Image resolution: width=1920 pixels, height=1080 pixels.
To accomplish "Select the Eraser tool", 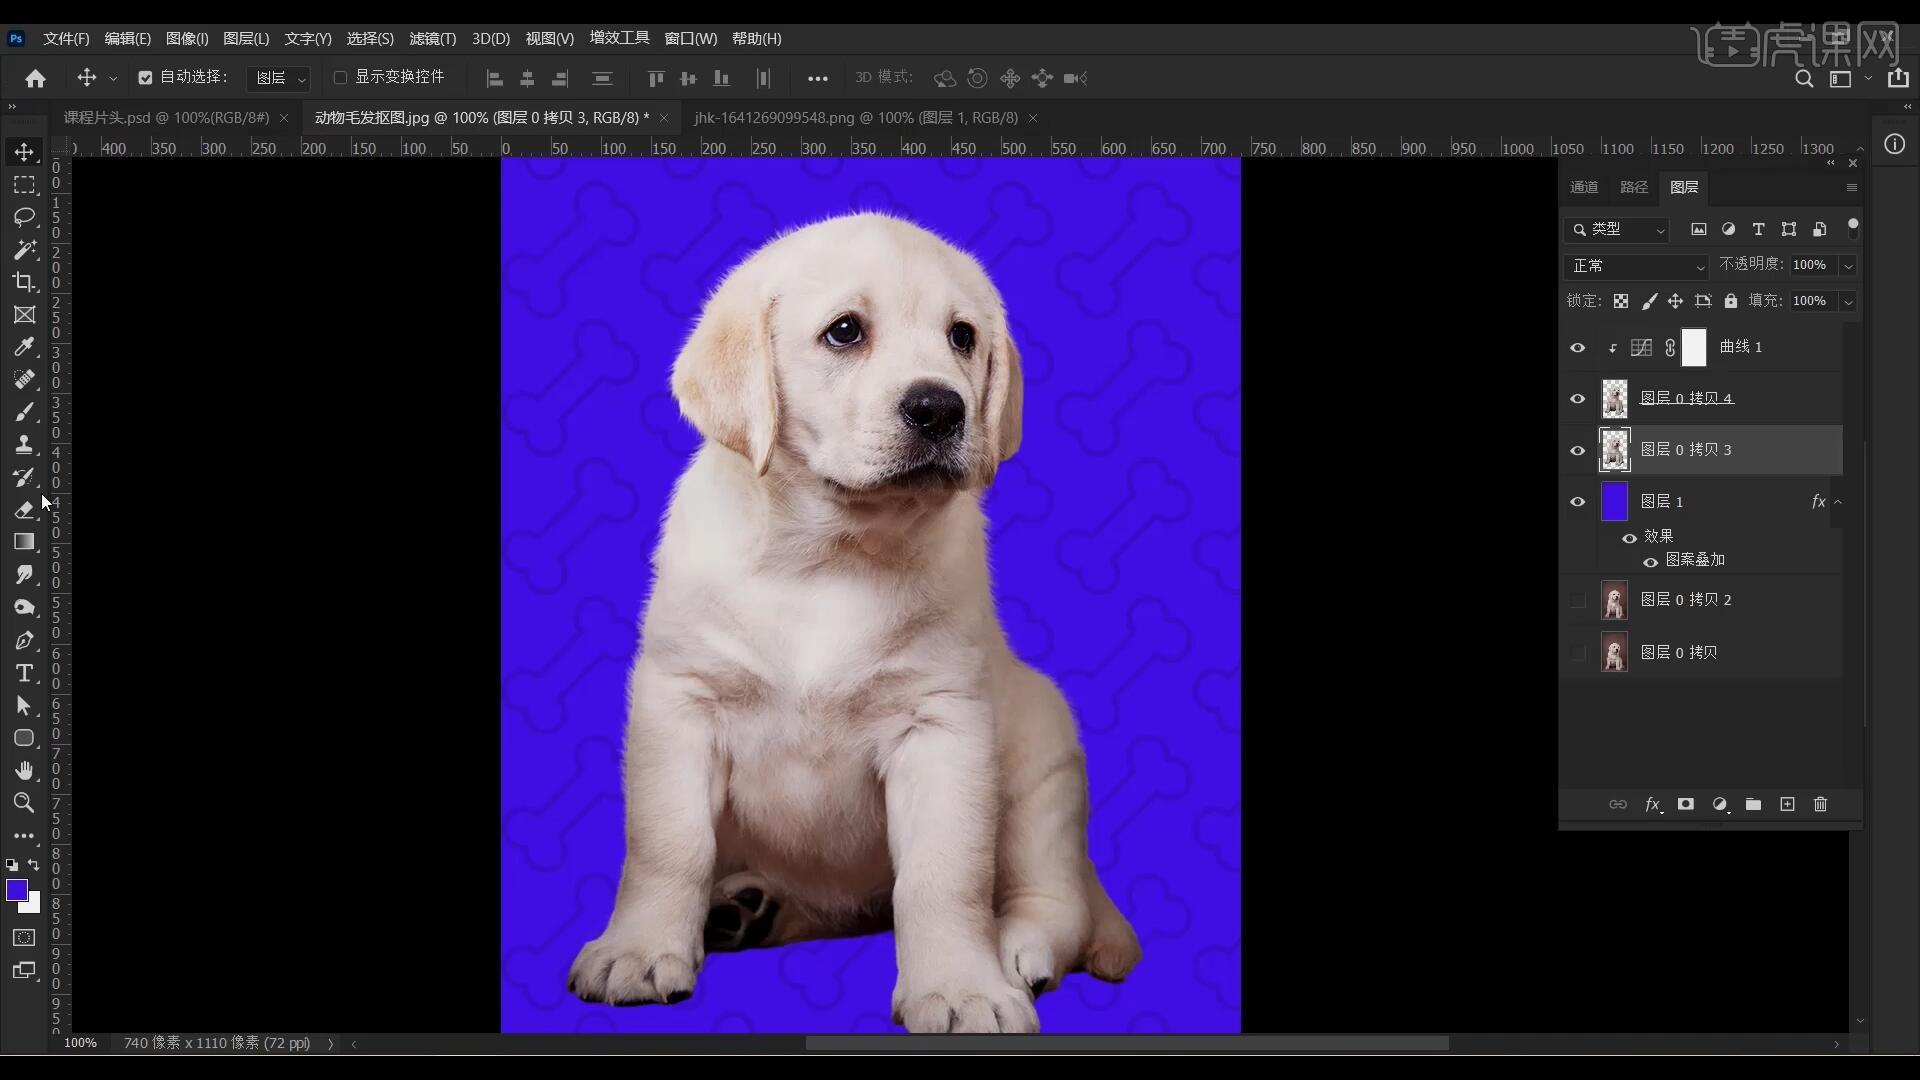I will (24, 510).
